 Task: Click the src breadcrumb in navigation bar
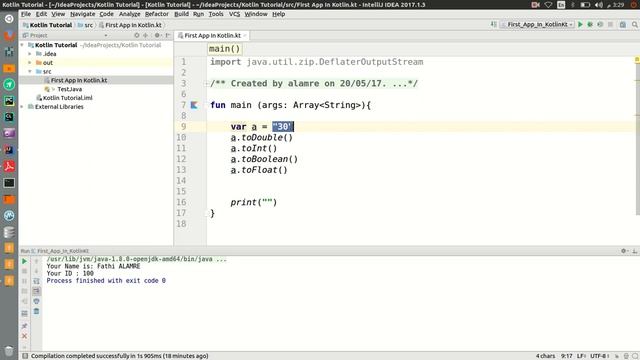pyautogui.click(x=85, y=25)
